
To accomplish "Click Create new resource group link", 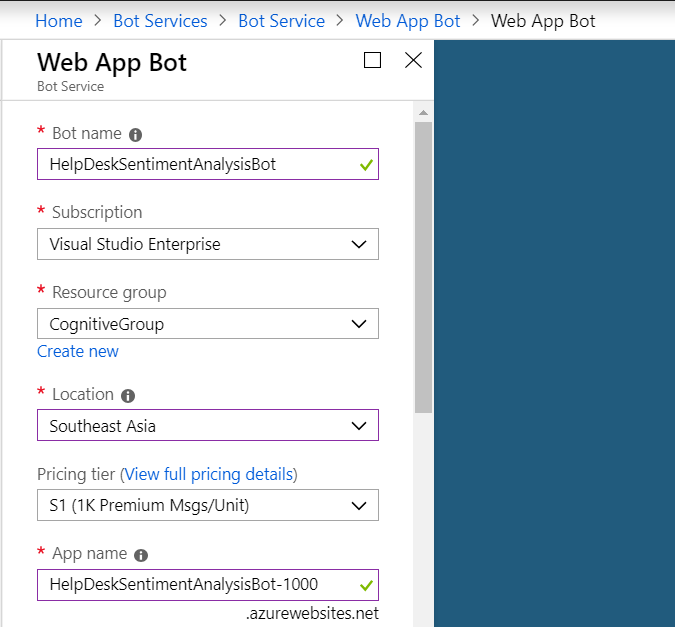I will coord(78,351).
